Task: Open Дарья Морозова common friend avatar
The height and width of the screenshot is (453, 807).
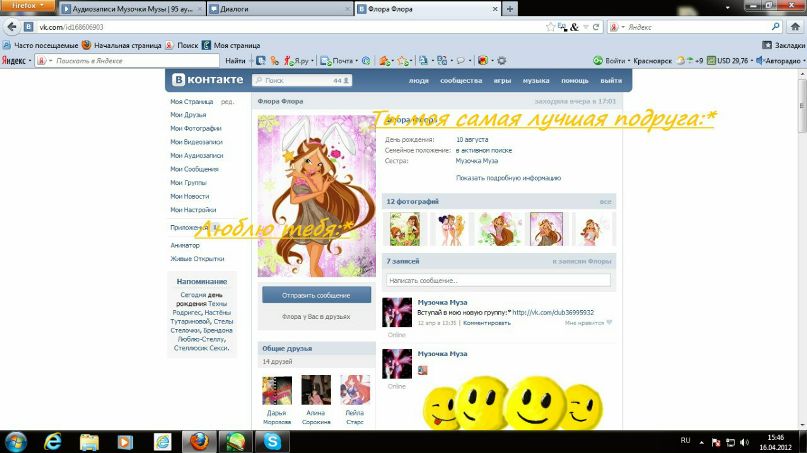Action: pos(277,390)
